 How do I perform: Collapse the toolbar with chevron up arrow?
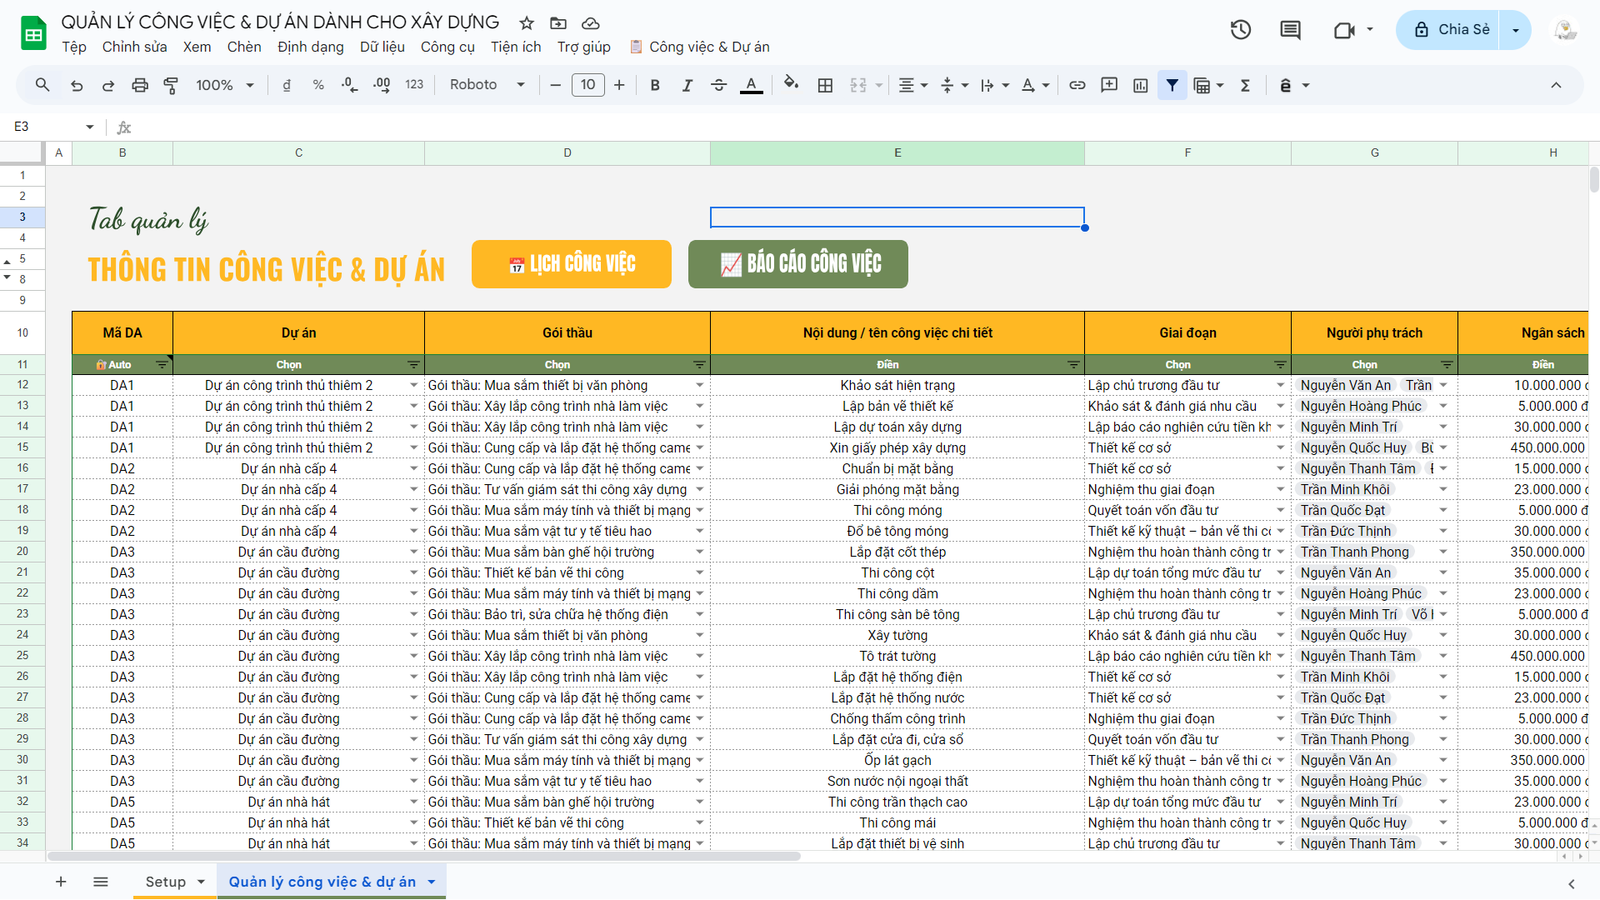[x=1556, y=86]
